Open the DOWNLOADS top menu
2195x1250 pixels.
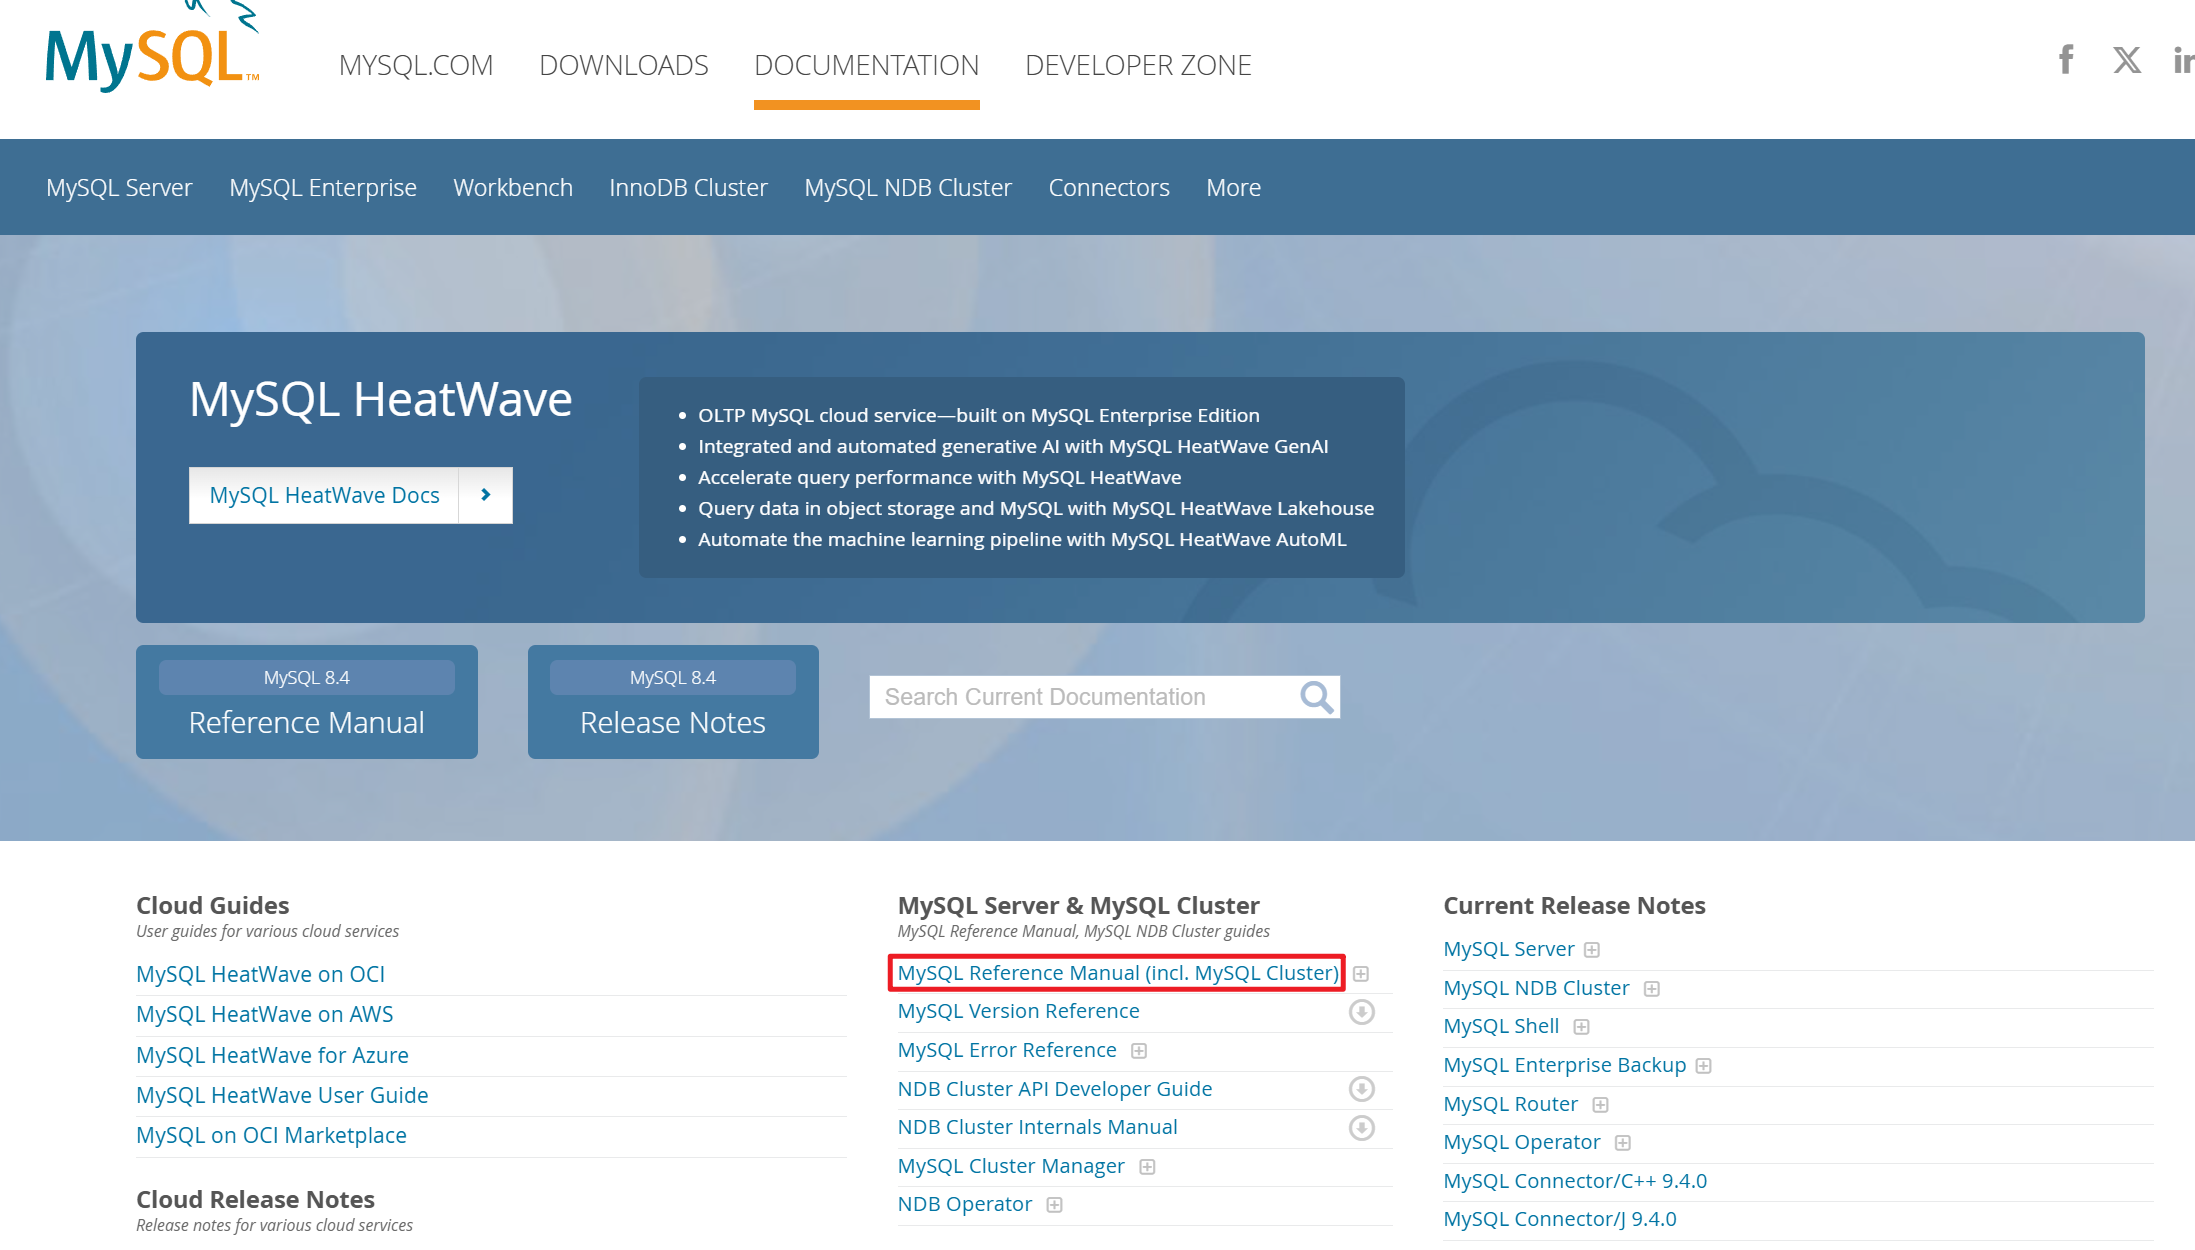click(623, 66)
